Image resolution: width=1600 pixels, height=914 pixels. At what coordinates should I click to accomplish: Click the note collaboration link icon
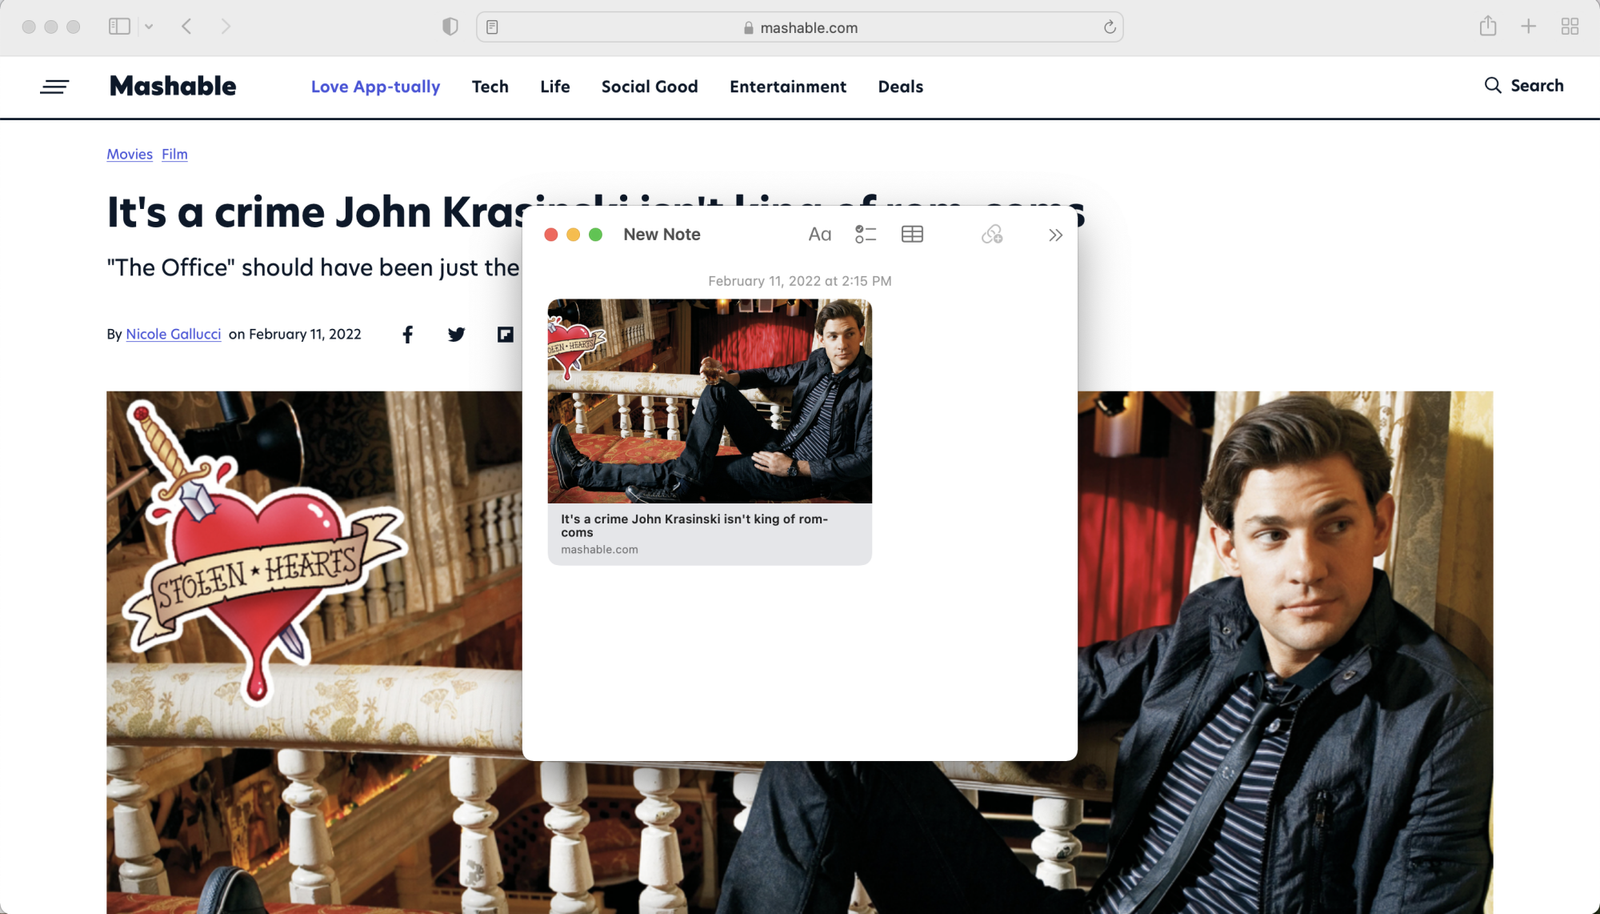[x=992, y=234]
